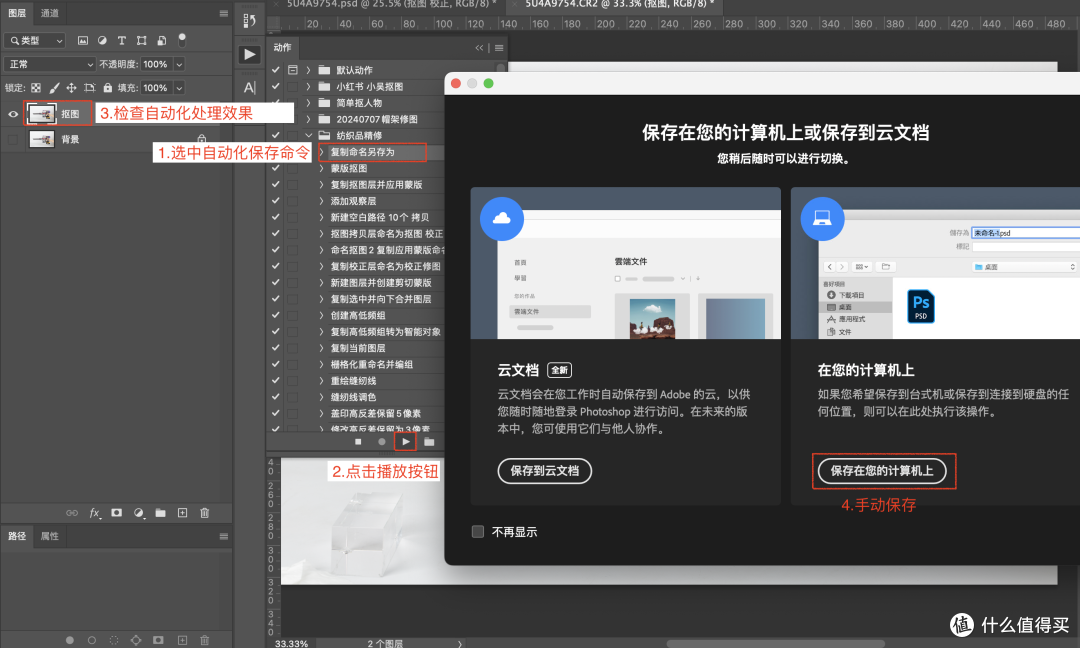
Task: Toggle dialog icon for 默认动作 set
Action: click(x=293, y=70)
